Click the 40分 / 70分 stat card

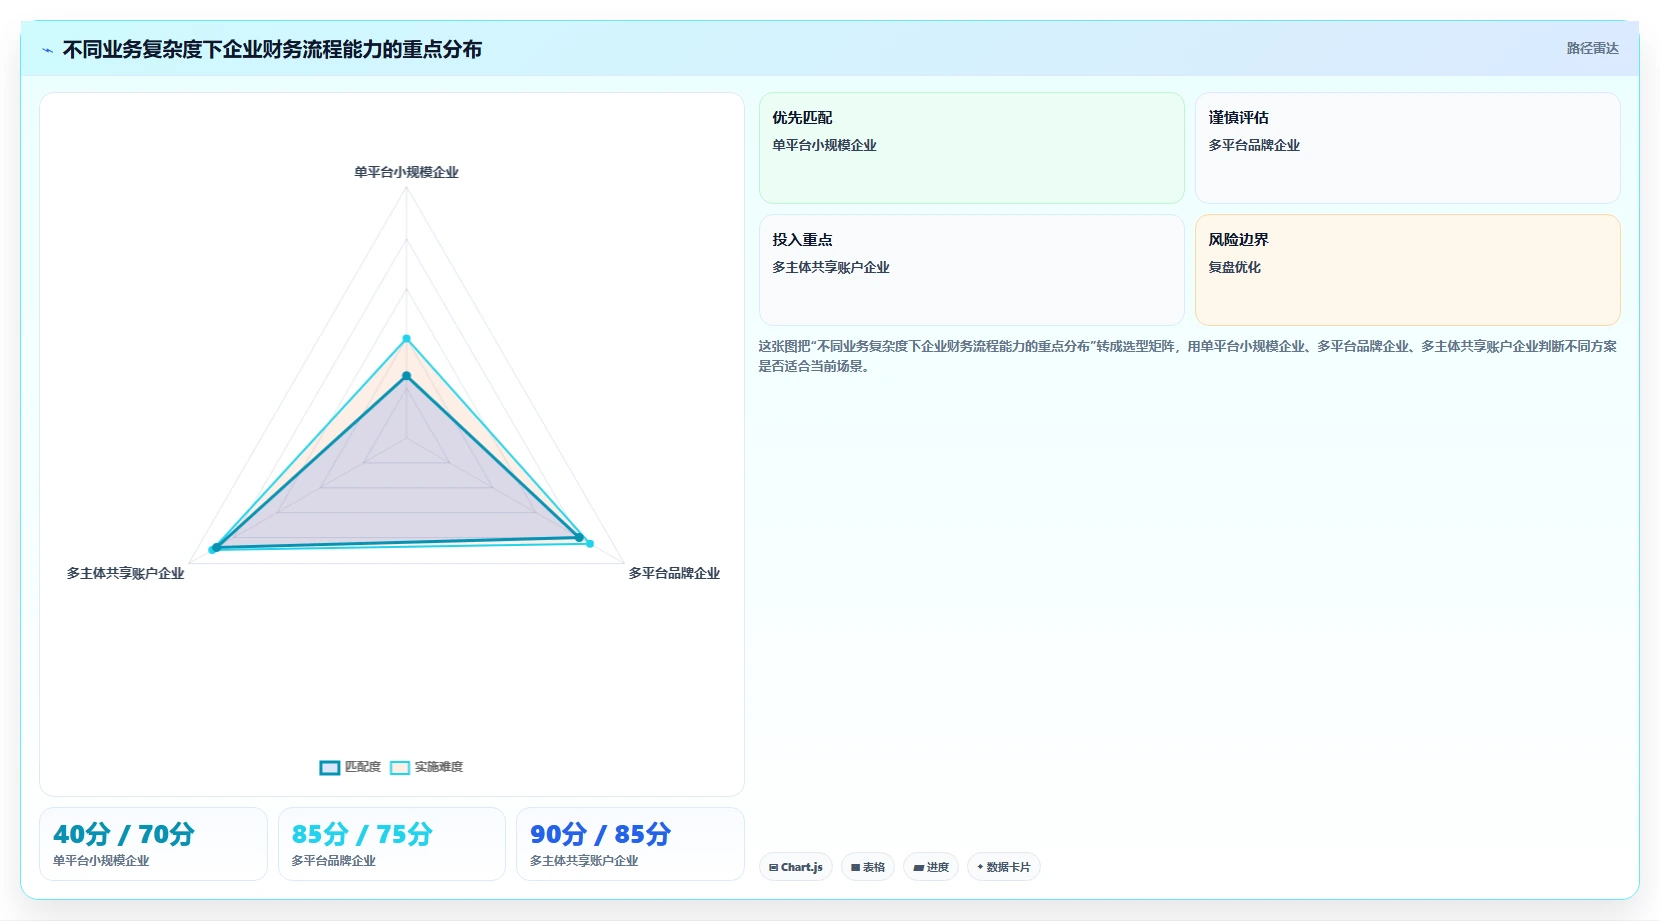[x=153, y=844]
